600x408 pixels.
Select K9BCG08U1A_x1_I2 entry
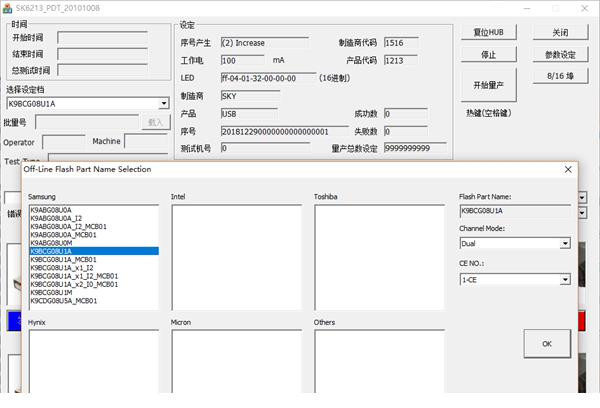pyautogui.click(x=94, y=268)
